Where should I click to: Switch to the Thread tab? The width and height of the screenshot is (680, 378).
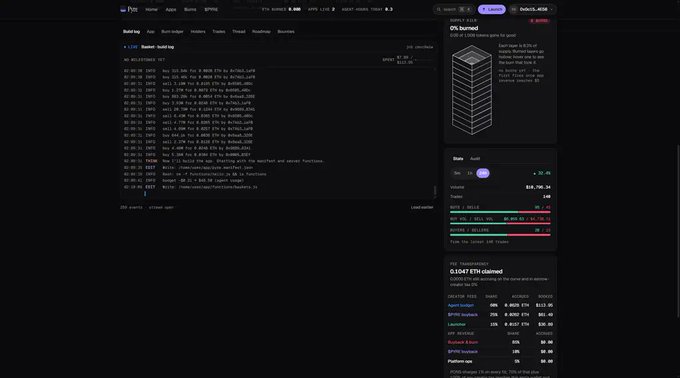point(239,31)
